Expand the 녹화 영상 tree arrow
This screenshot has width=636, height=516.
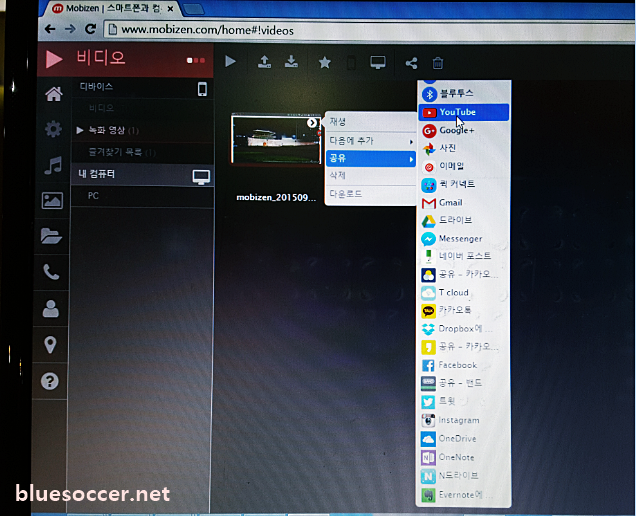pyautogui.click(x=80, y=130)
